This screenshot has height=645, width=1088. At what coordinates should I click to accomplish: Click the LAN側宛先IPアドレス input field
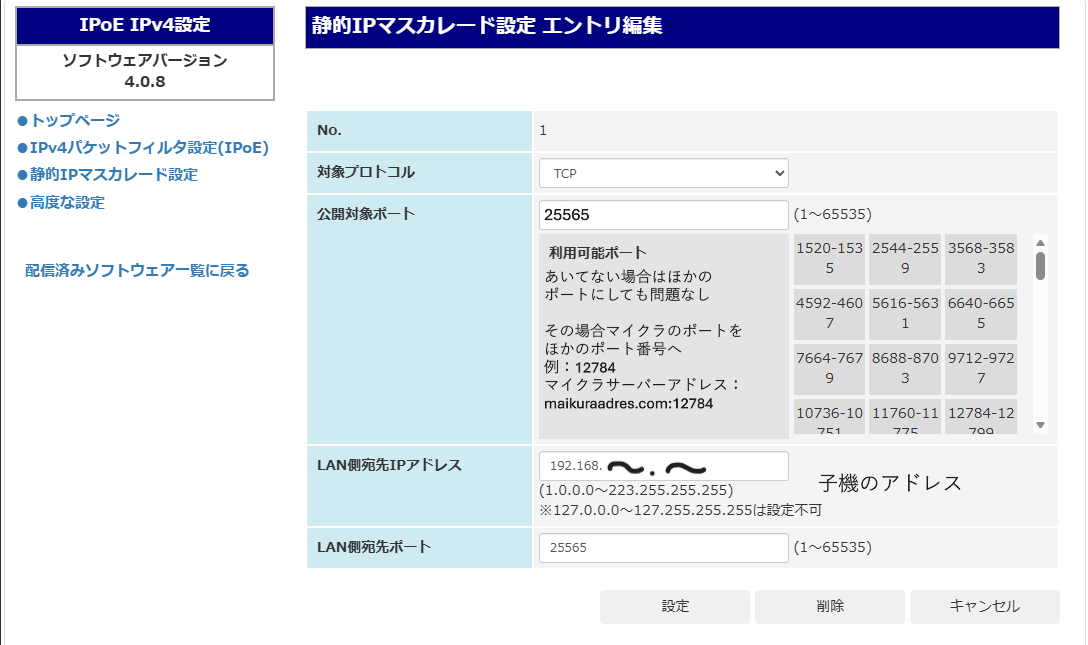(663, 466)
